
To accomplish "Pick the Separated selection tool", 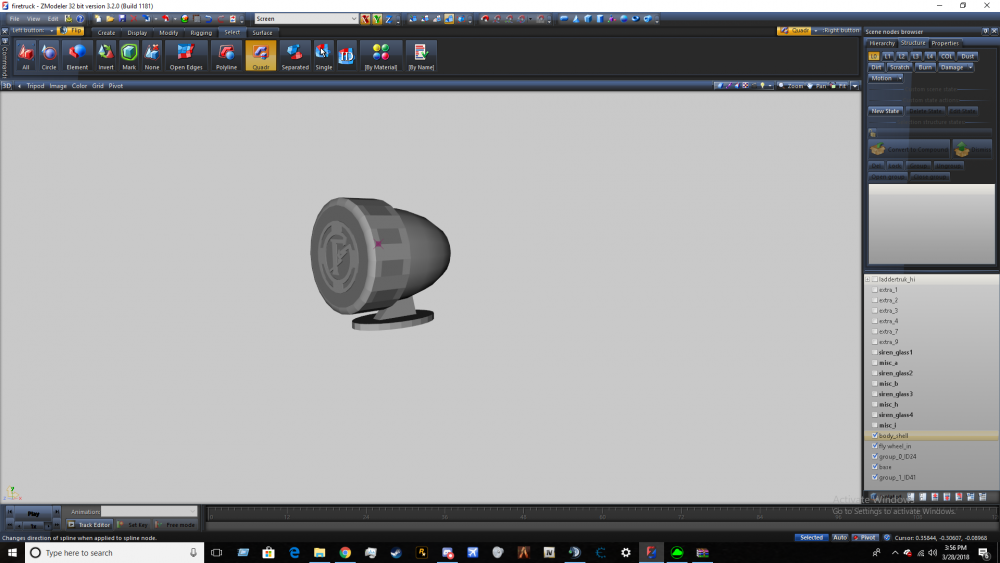I will click(x=295, y=56).
